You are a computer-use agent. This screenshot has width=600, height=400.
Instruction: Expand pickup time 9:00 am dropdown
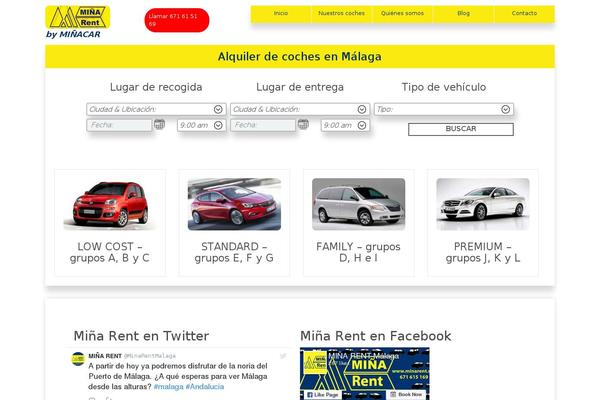(202, 125)
